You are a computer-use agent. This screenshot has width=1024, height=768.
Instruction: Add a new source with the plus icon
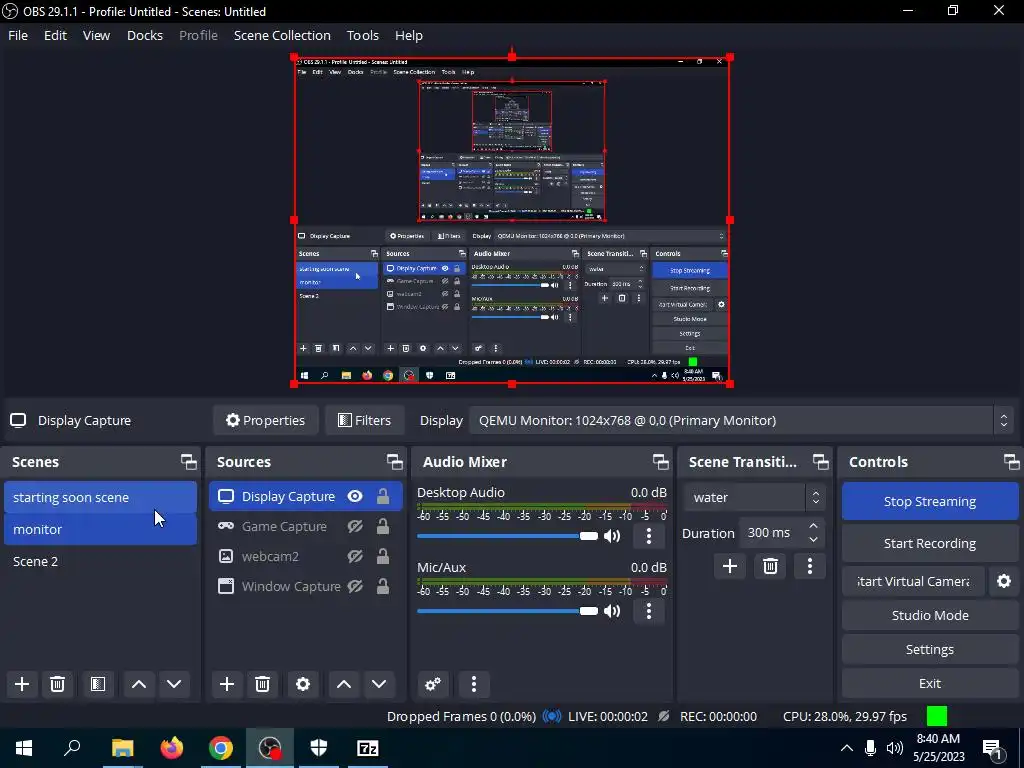click(227, 684)
